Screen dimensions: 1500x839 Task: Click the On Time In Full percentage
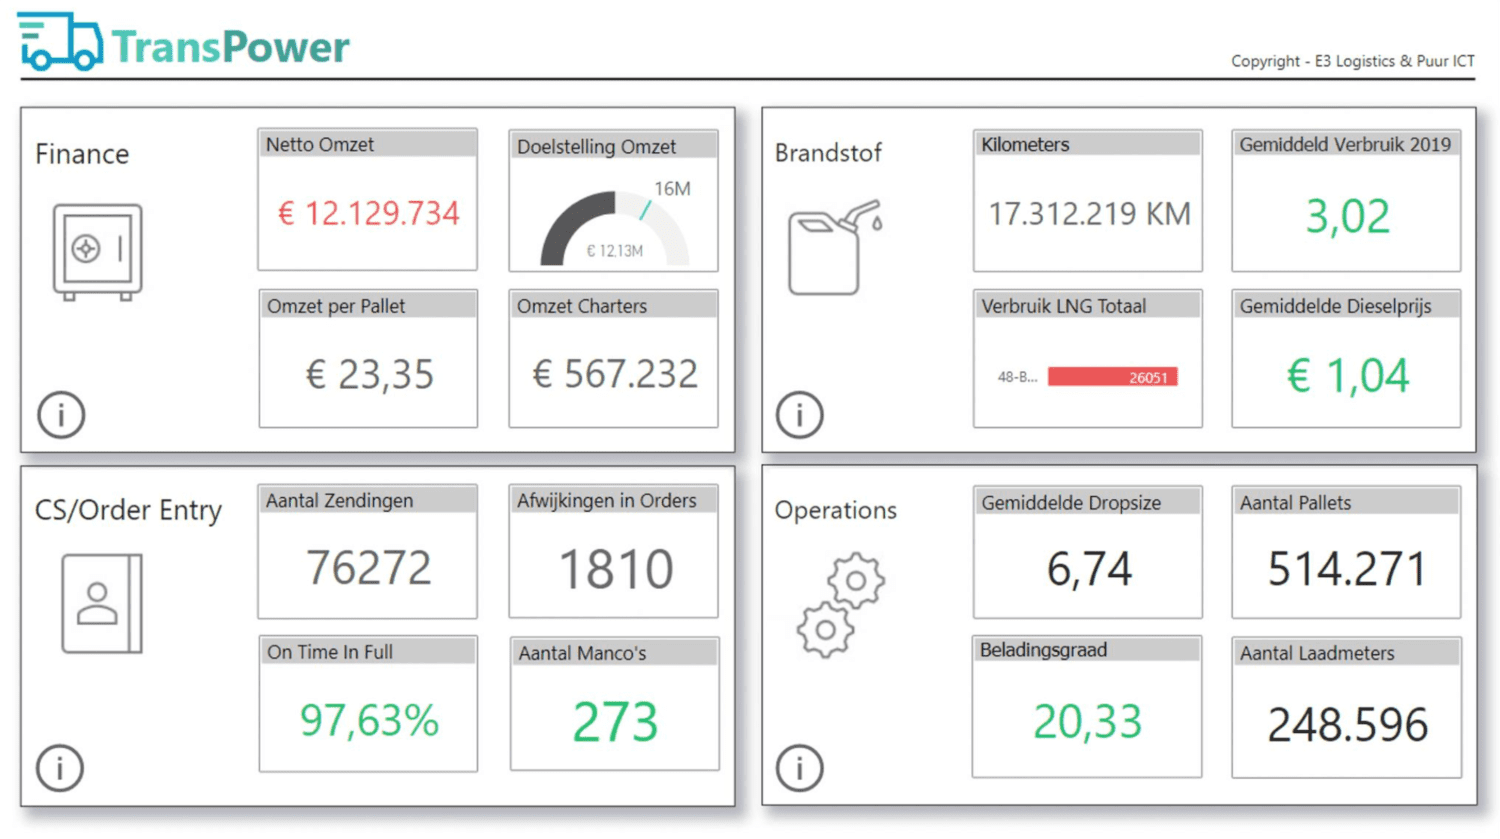(x=369, y=720)
